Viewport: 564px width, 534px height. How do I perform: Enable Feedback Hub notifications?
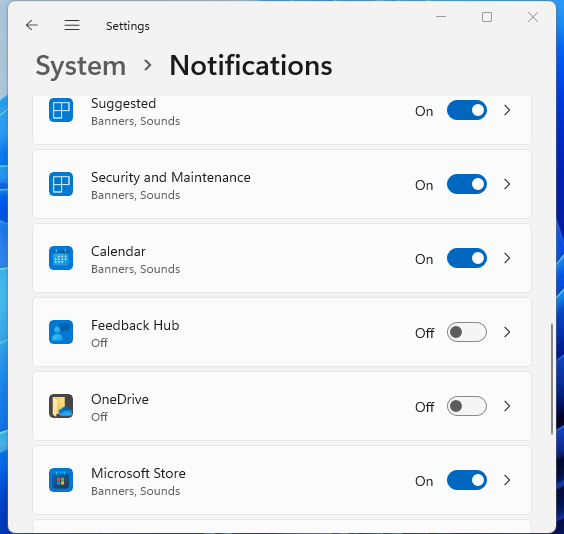(x=467, y=332)
